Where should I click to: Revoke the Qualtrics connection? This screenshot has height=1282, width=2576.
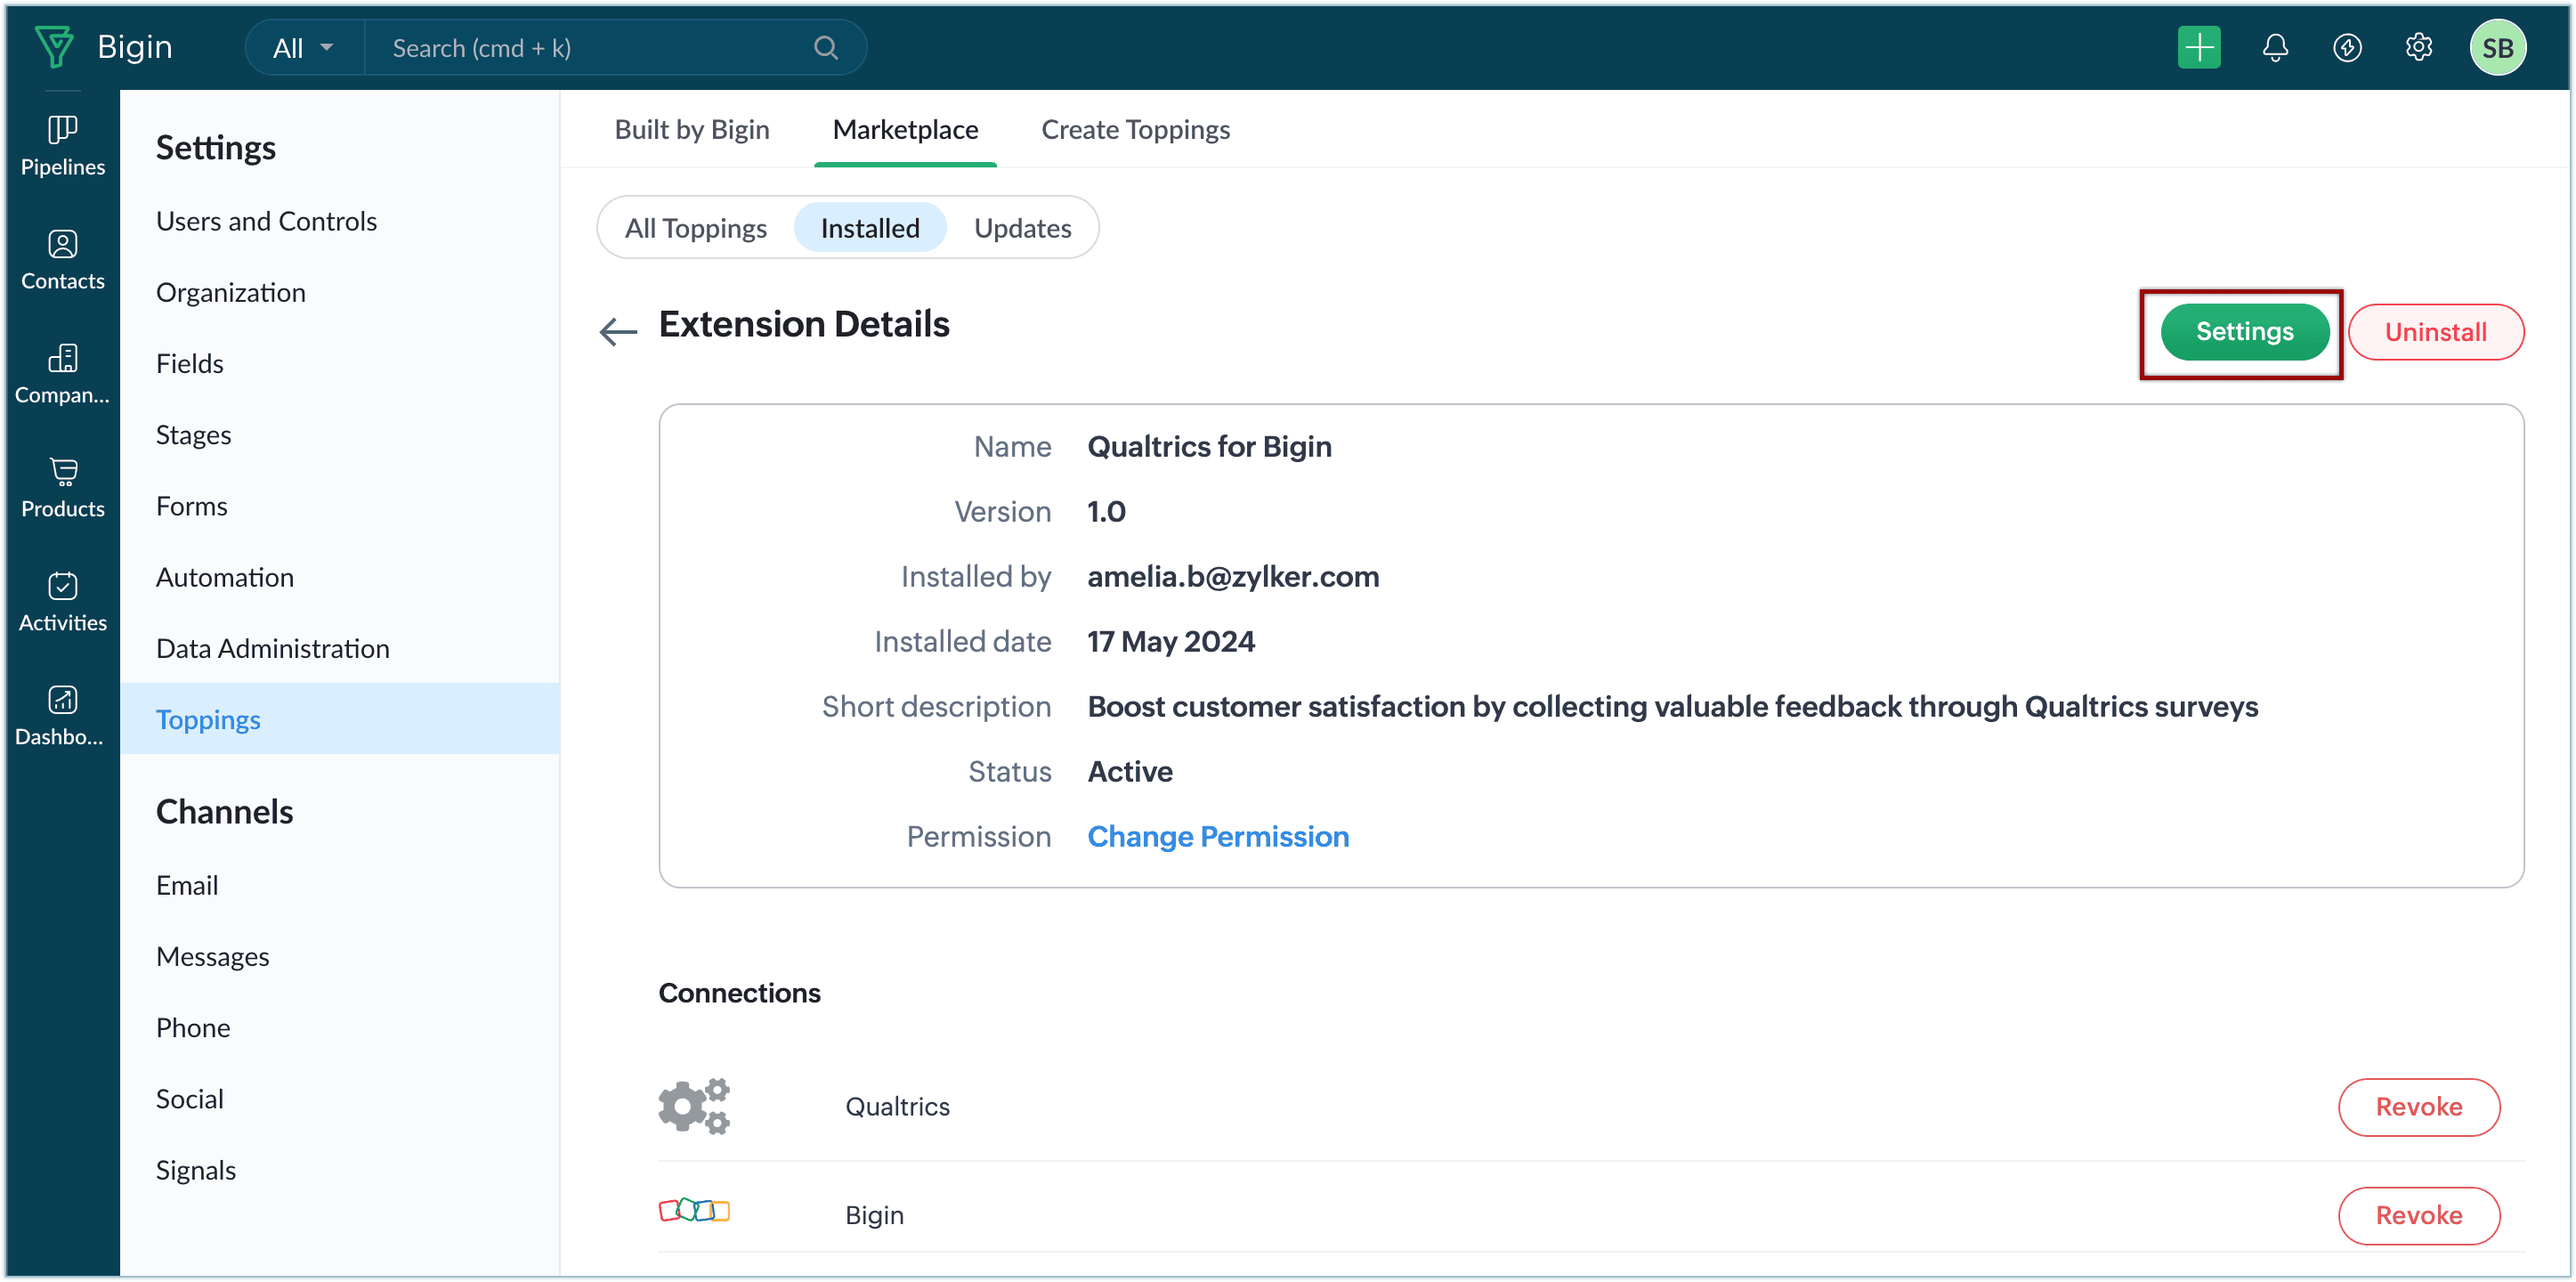point(2418,1106)
